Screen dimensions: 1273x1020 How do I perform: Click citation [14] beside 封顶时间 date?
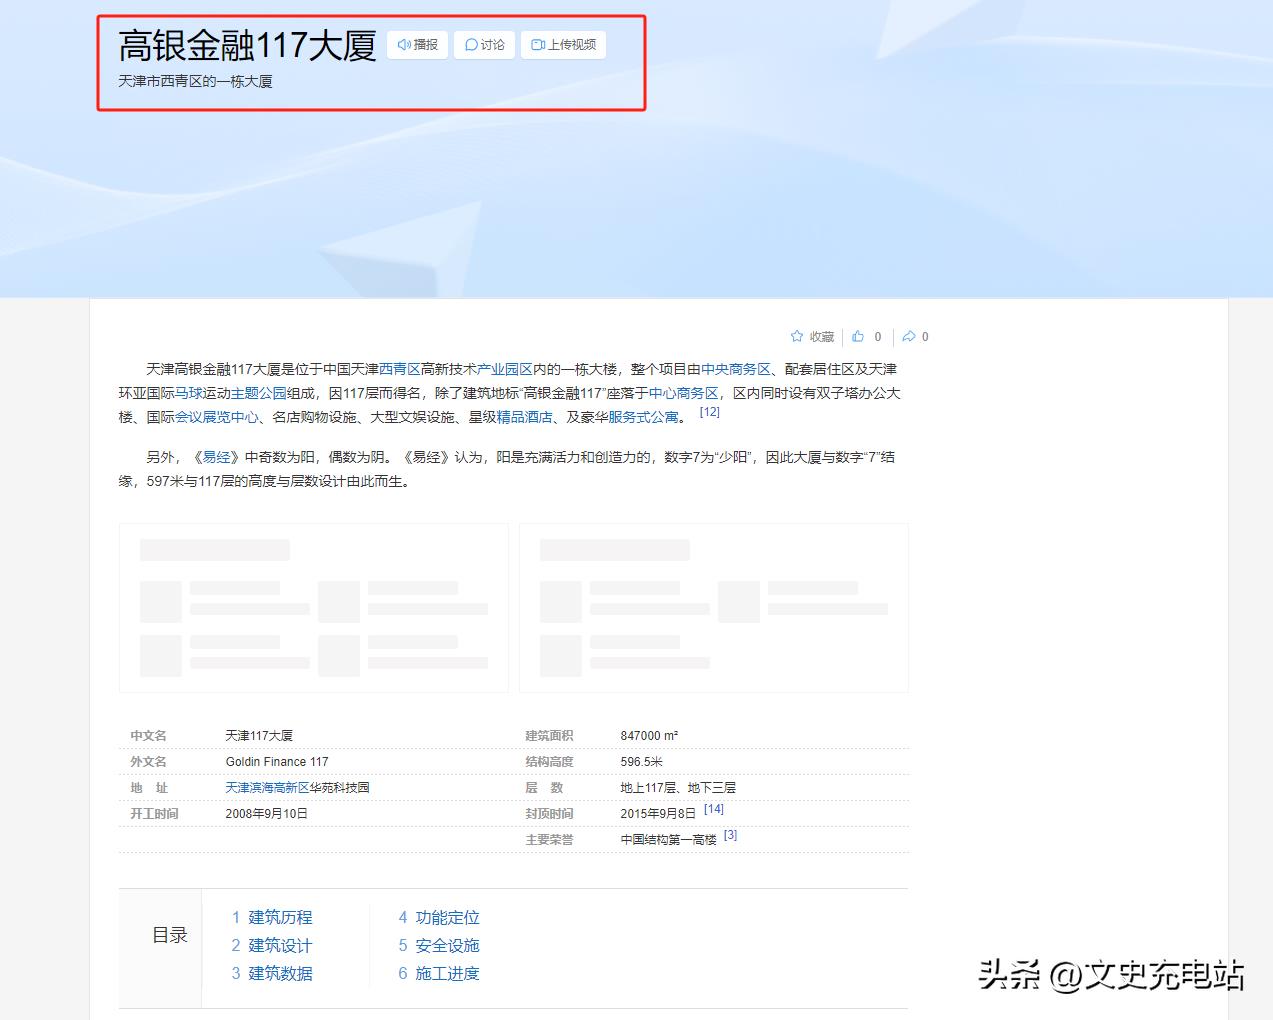pos(713,809)
